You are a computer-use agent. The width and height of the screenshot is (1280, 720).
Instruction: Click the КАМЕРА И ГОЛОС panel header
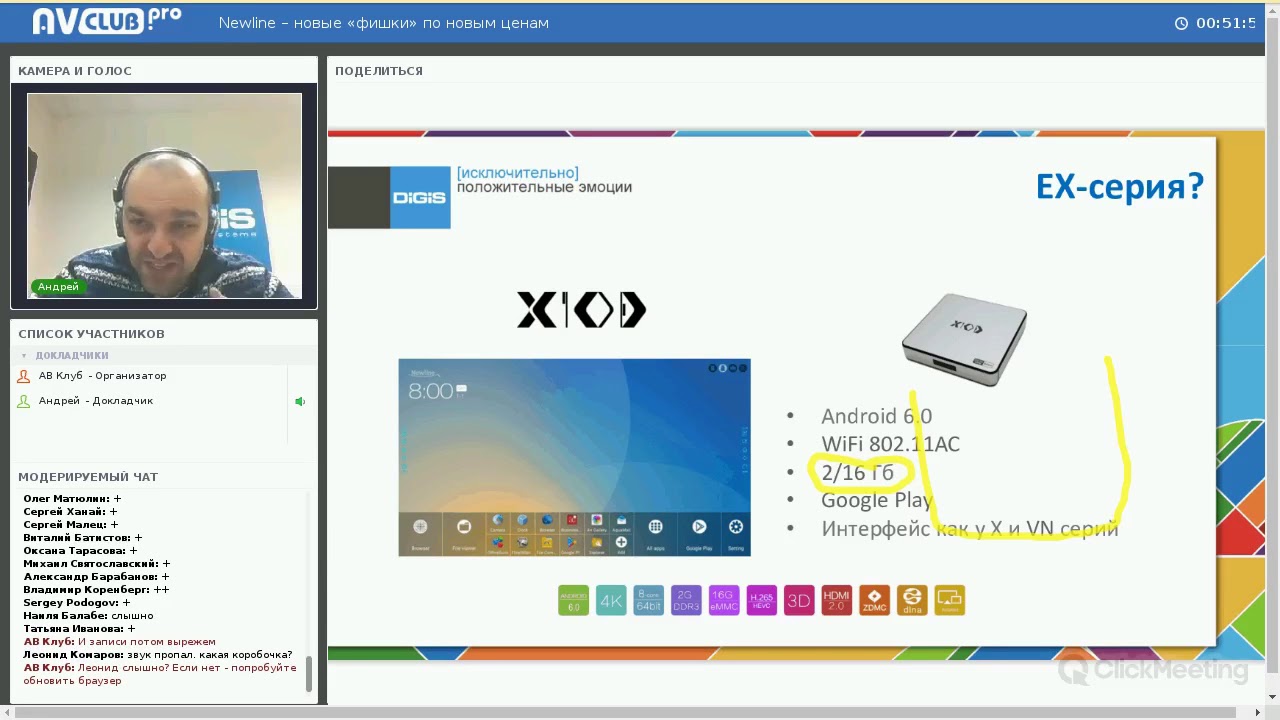[x=75, y=71]
